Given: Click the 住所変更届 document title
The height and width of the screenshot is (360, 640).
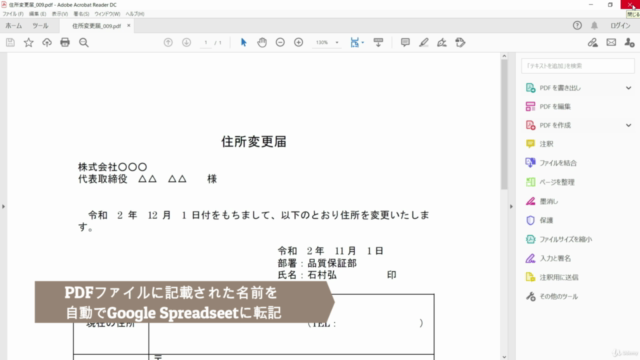Looking at the screenshot, I should (254, 142).
